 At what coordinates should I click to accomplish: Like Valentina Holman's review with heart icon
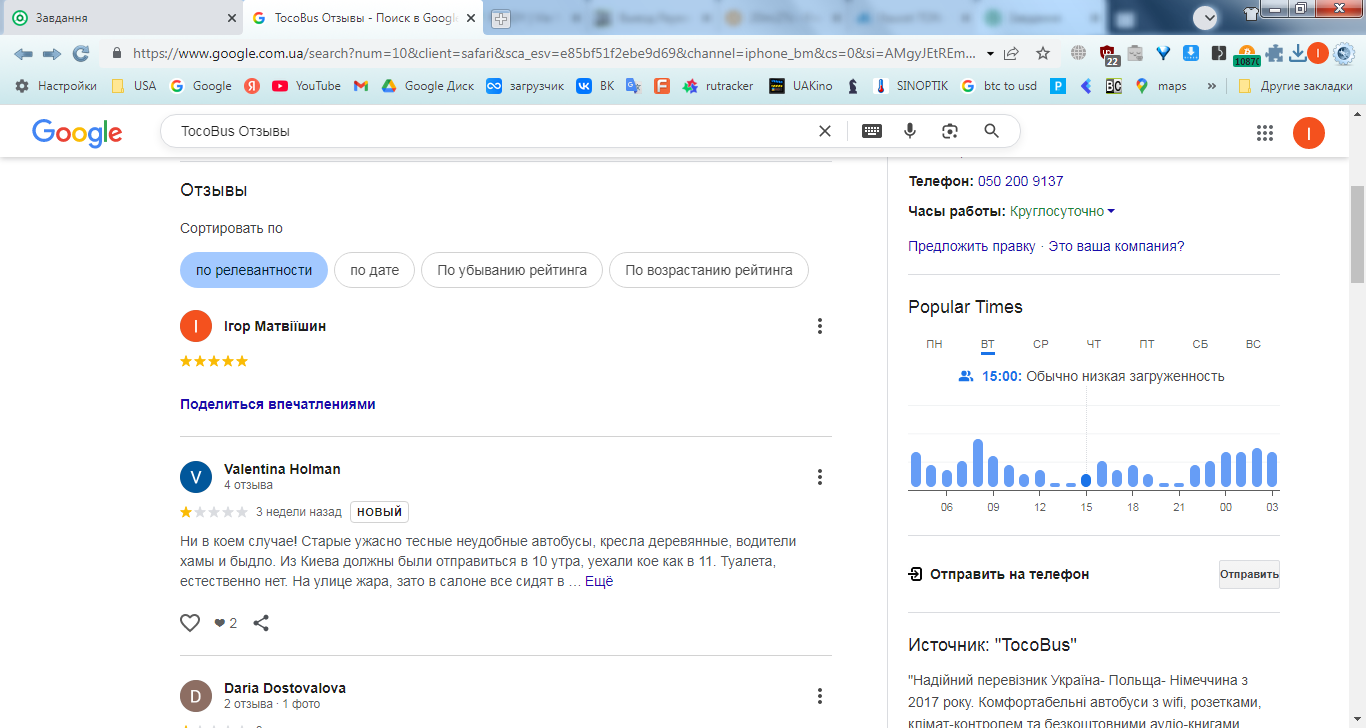(x=190, y=623)
